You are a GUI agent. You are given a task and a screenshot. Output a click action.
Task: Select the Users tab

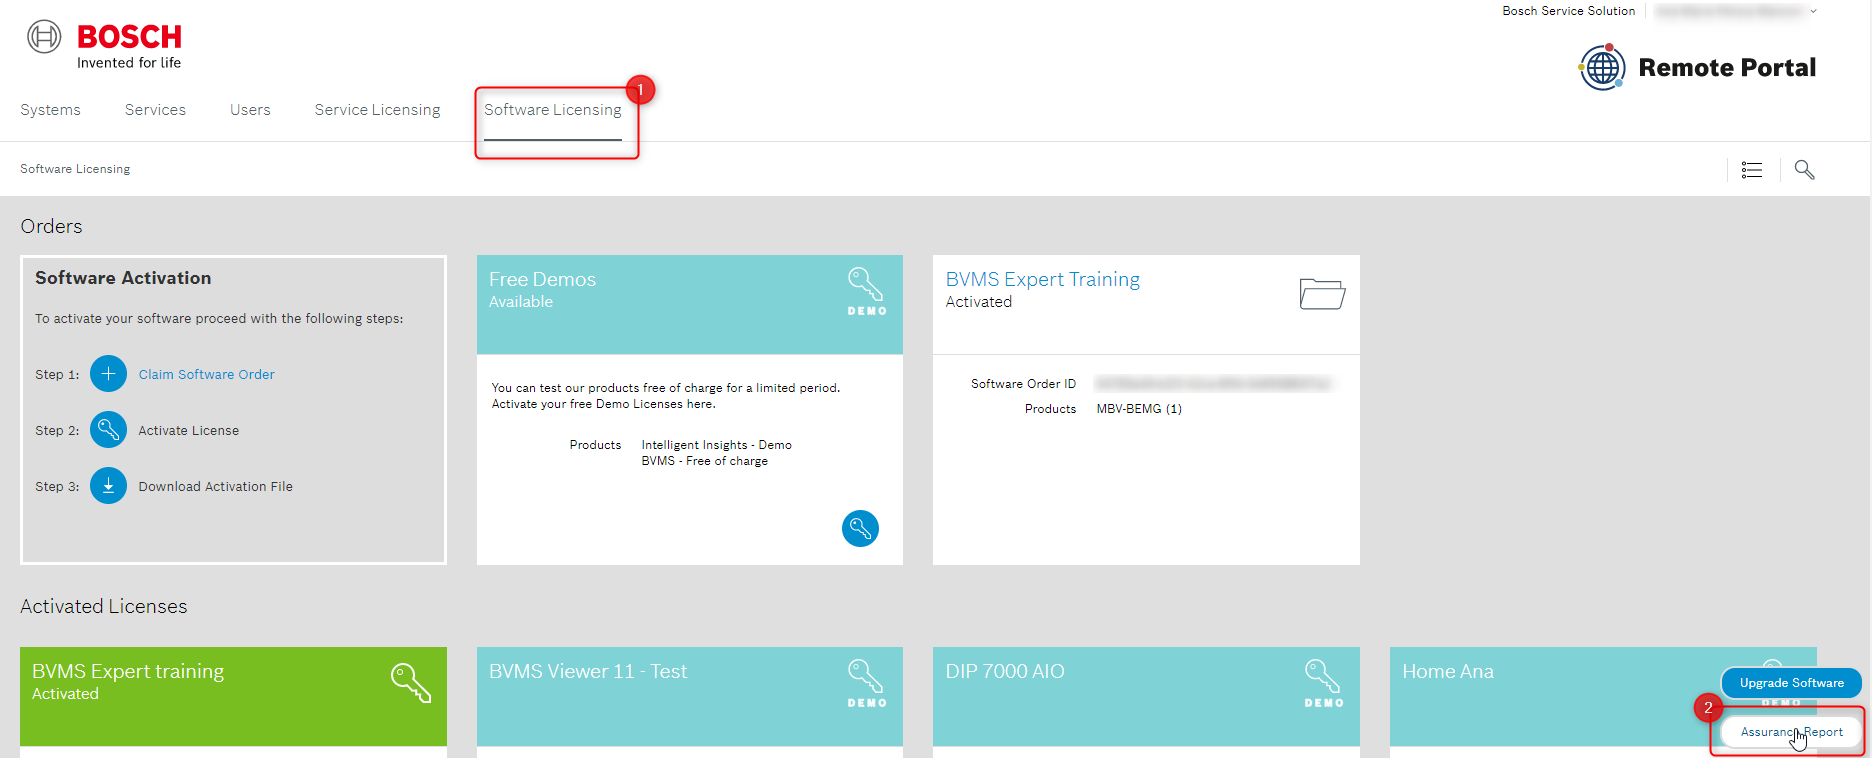250,110
